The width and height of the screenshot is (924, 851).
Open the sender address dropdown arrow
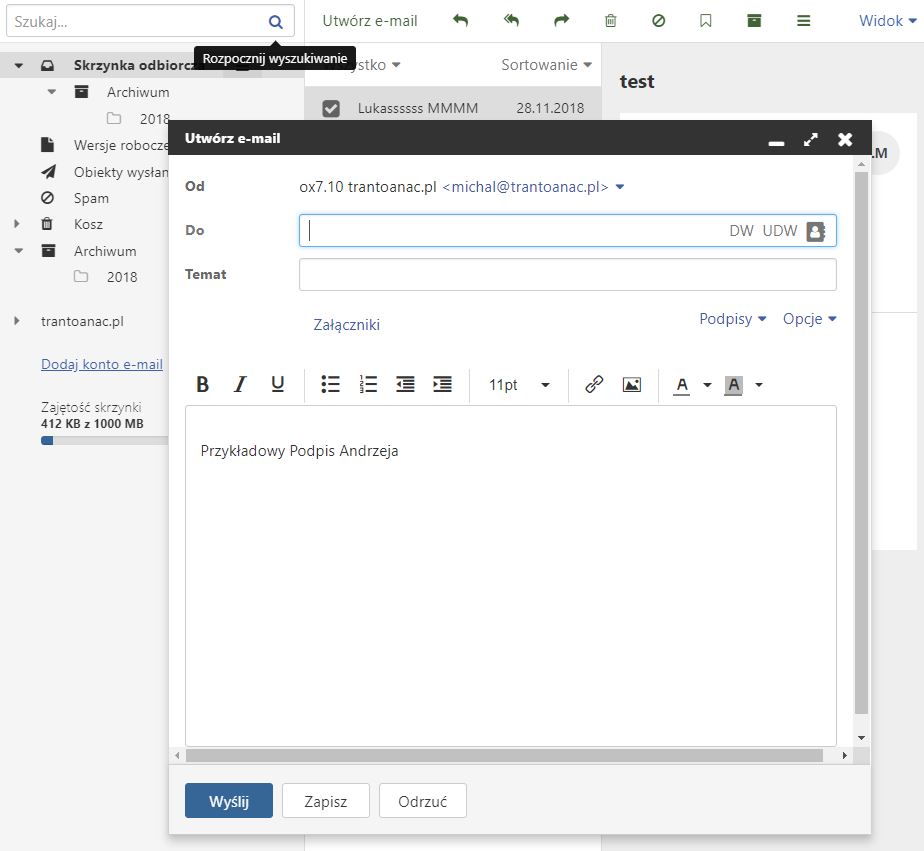(x=620, y=187)
